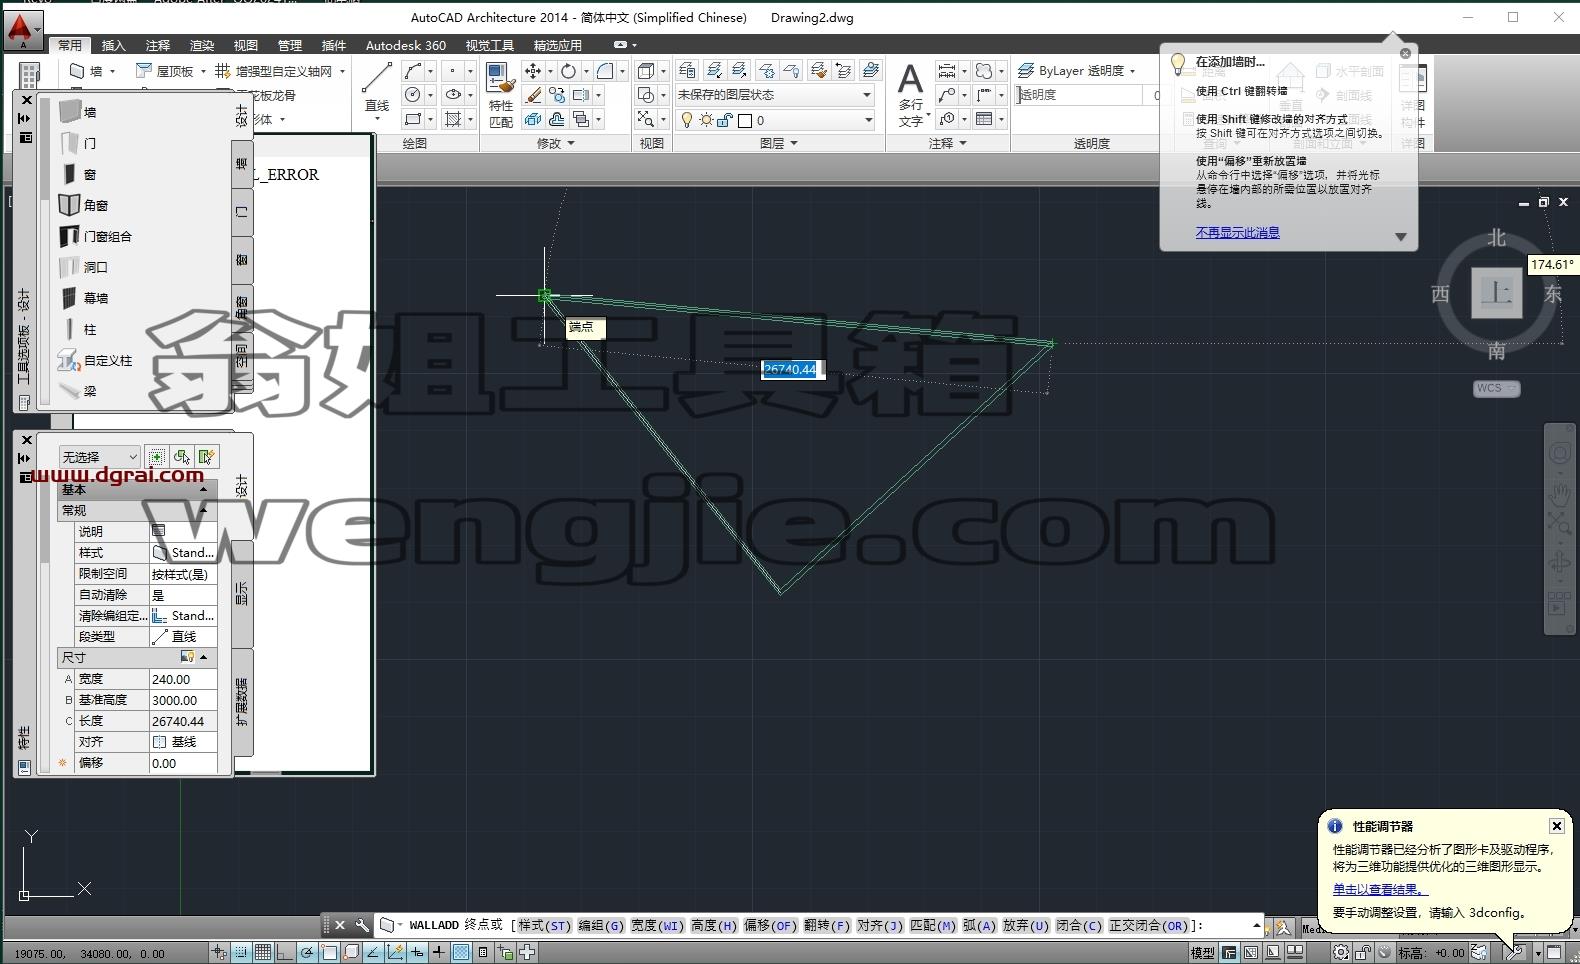Open the AutoCAD application menu button
The image size is (1580, 964).
[22, 31]
